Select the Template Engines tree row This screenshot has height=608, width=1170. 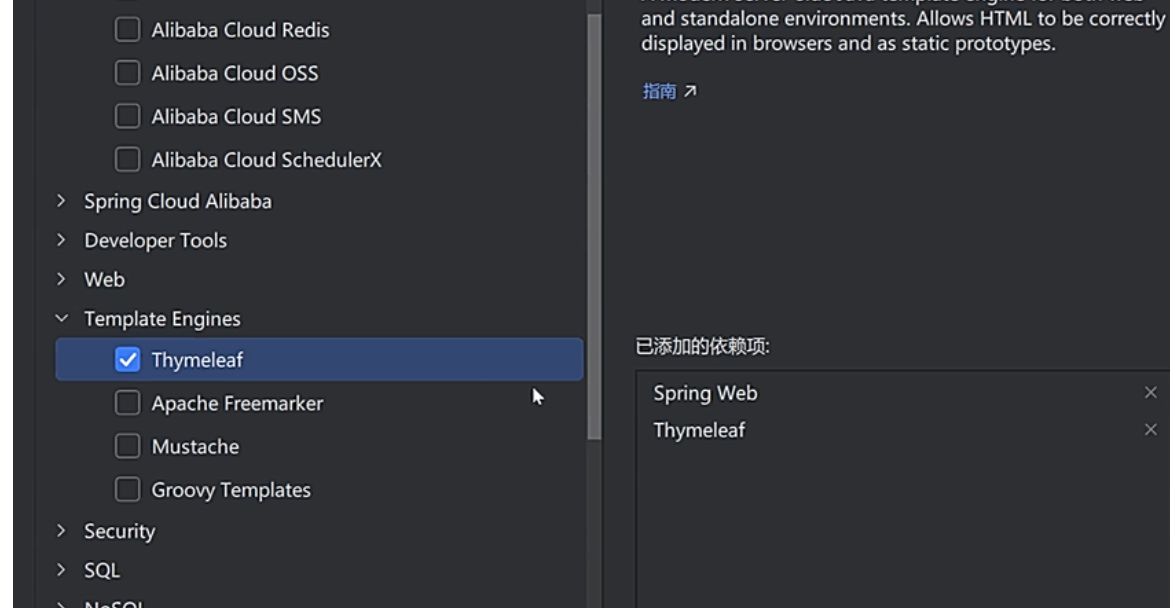tap(319, 319)
